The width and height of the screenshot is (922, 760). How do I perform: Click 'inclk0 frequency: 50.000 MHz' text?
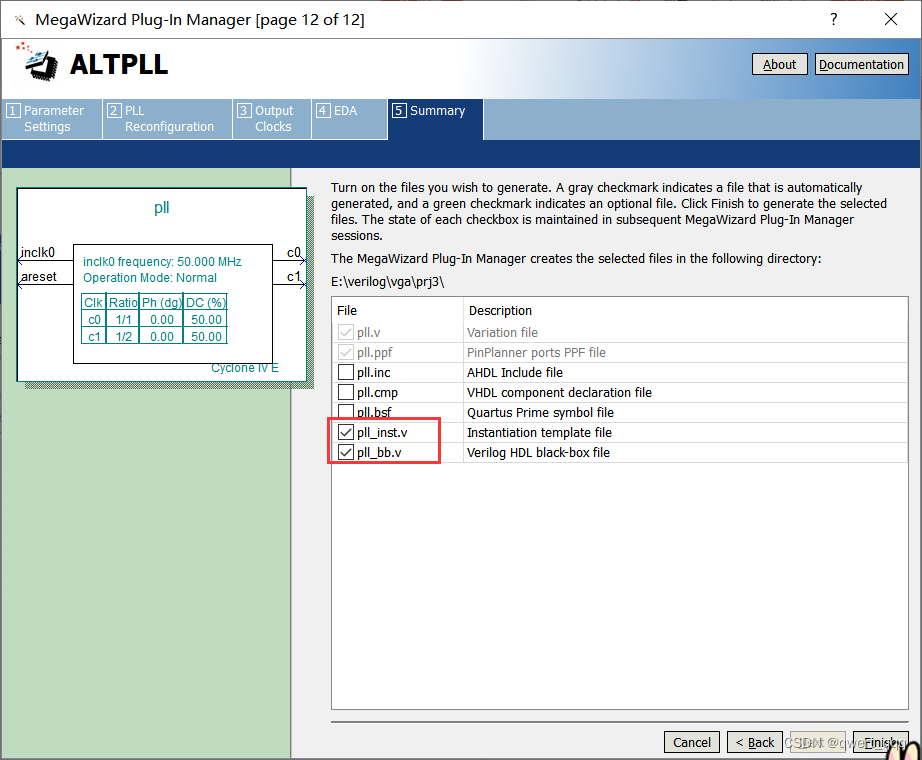[162, 262]
